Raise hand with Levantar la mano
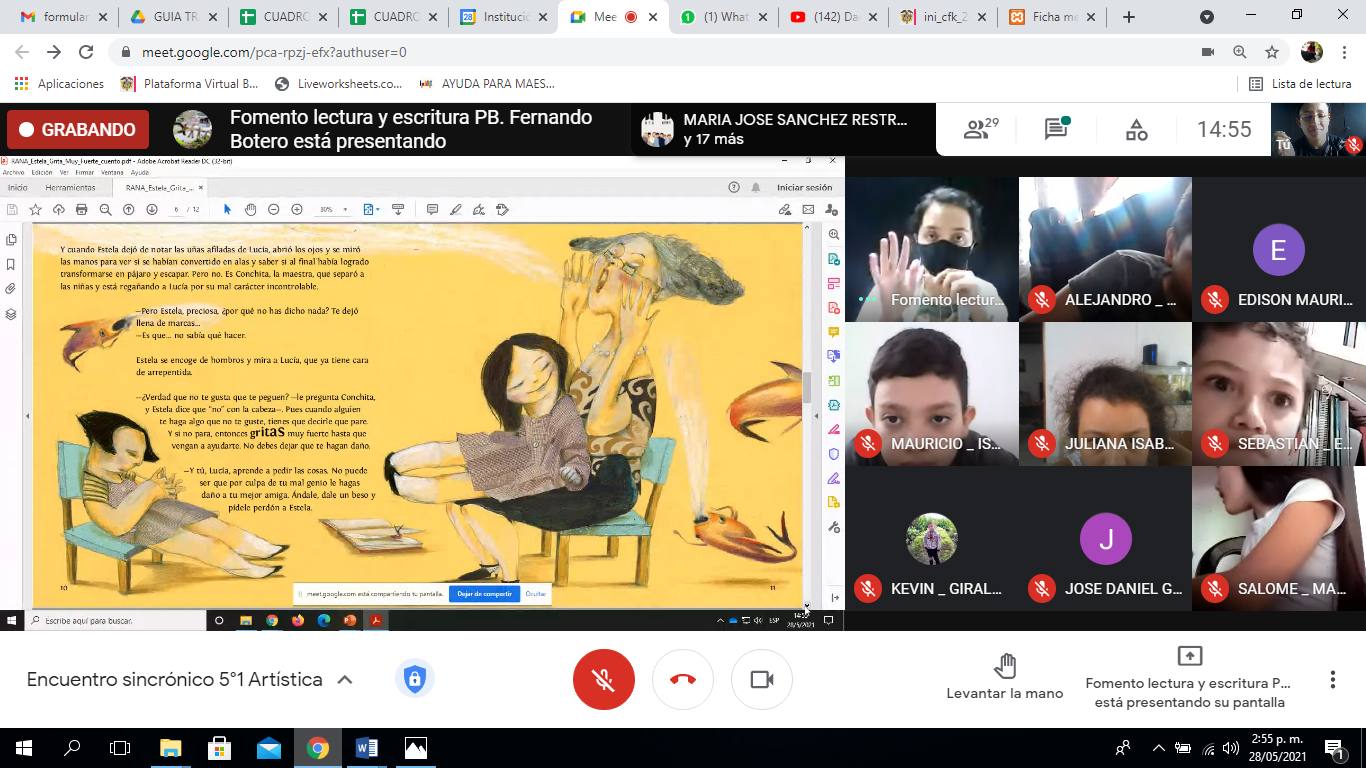1366x768 pixels. (x=1005, y=677)
